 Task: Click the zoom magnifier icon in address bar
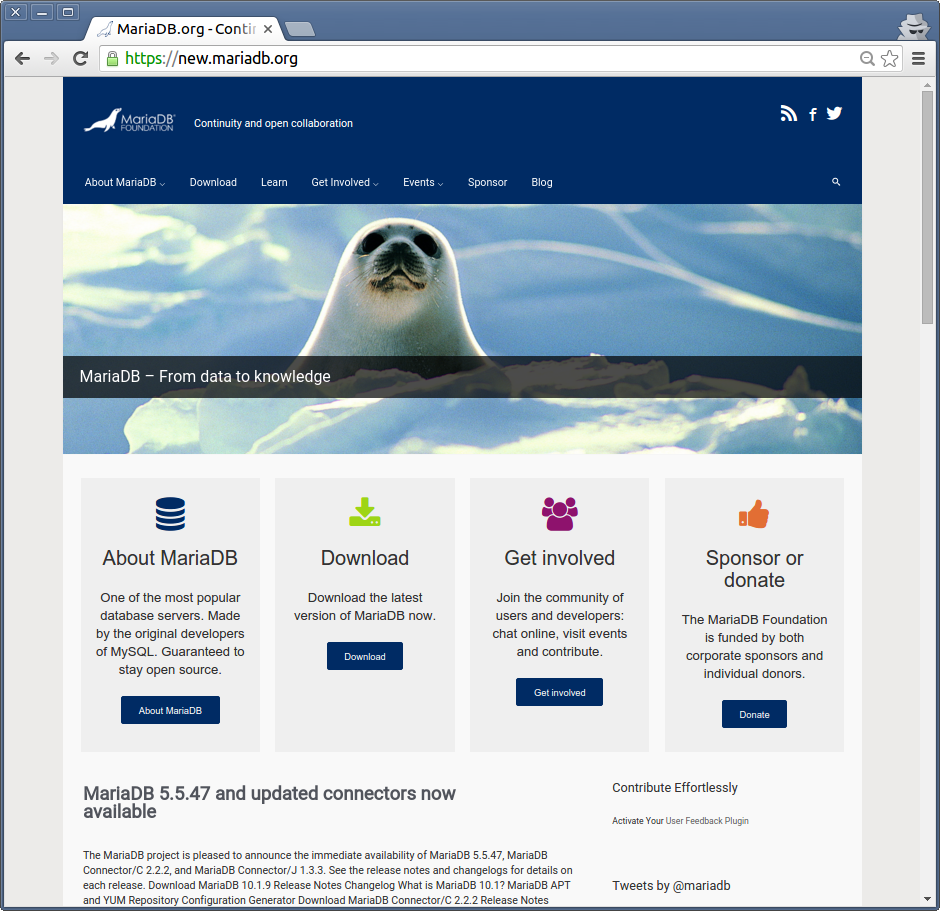tap(867, 58)
